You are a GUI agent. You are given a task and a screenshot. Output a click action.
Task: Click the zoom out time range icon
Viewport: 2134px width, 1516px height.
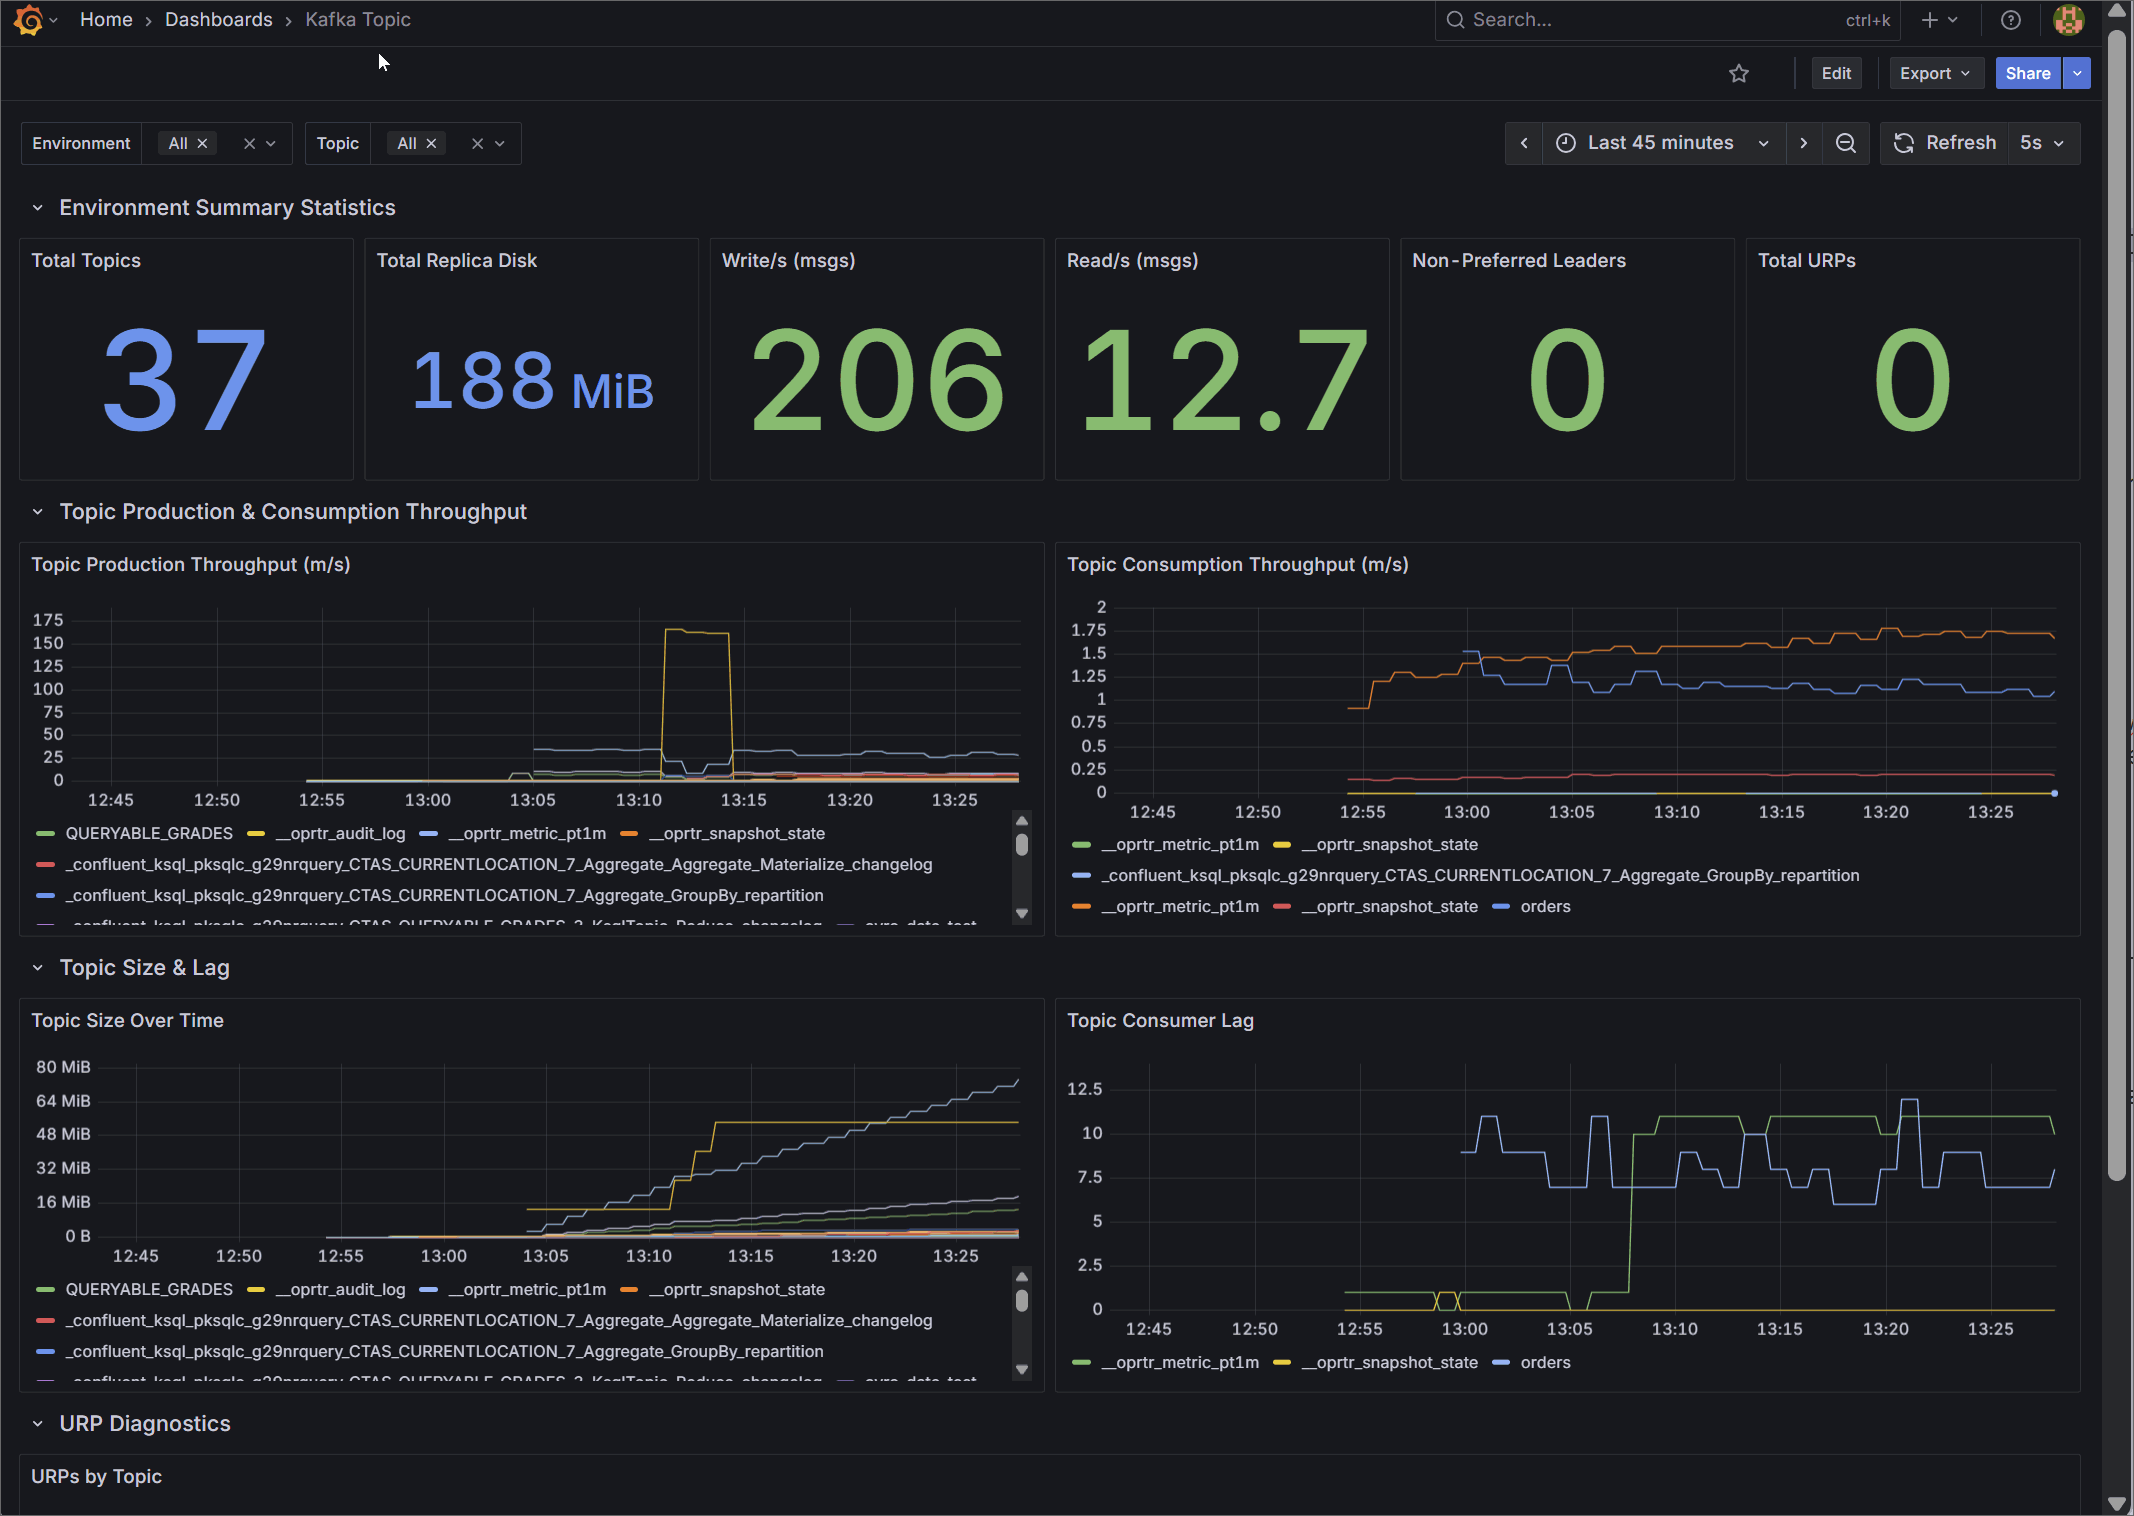(x=1846, y=143)
